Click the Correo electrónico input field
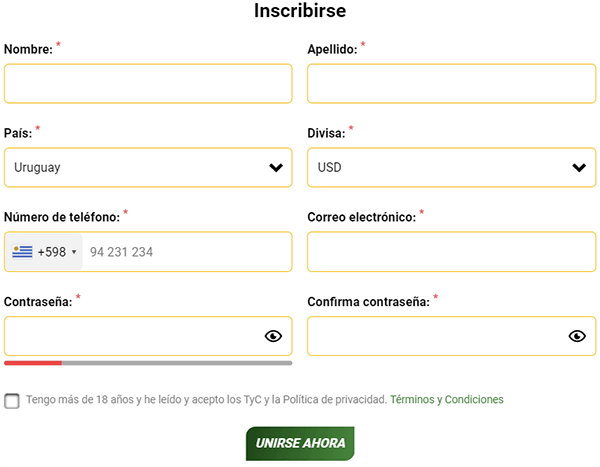Screen dimensions: 600x467 tap(451, 252)
